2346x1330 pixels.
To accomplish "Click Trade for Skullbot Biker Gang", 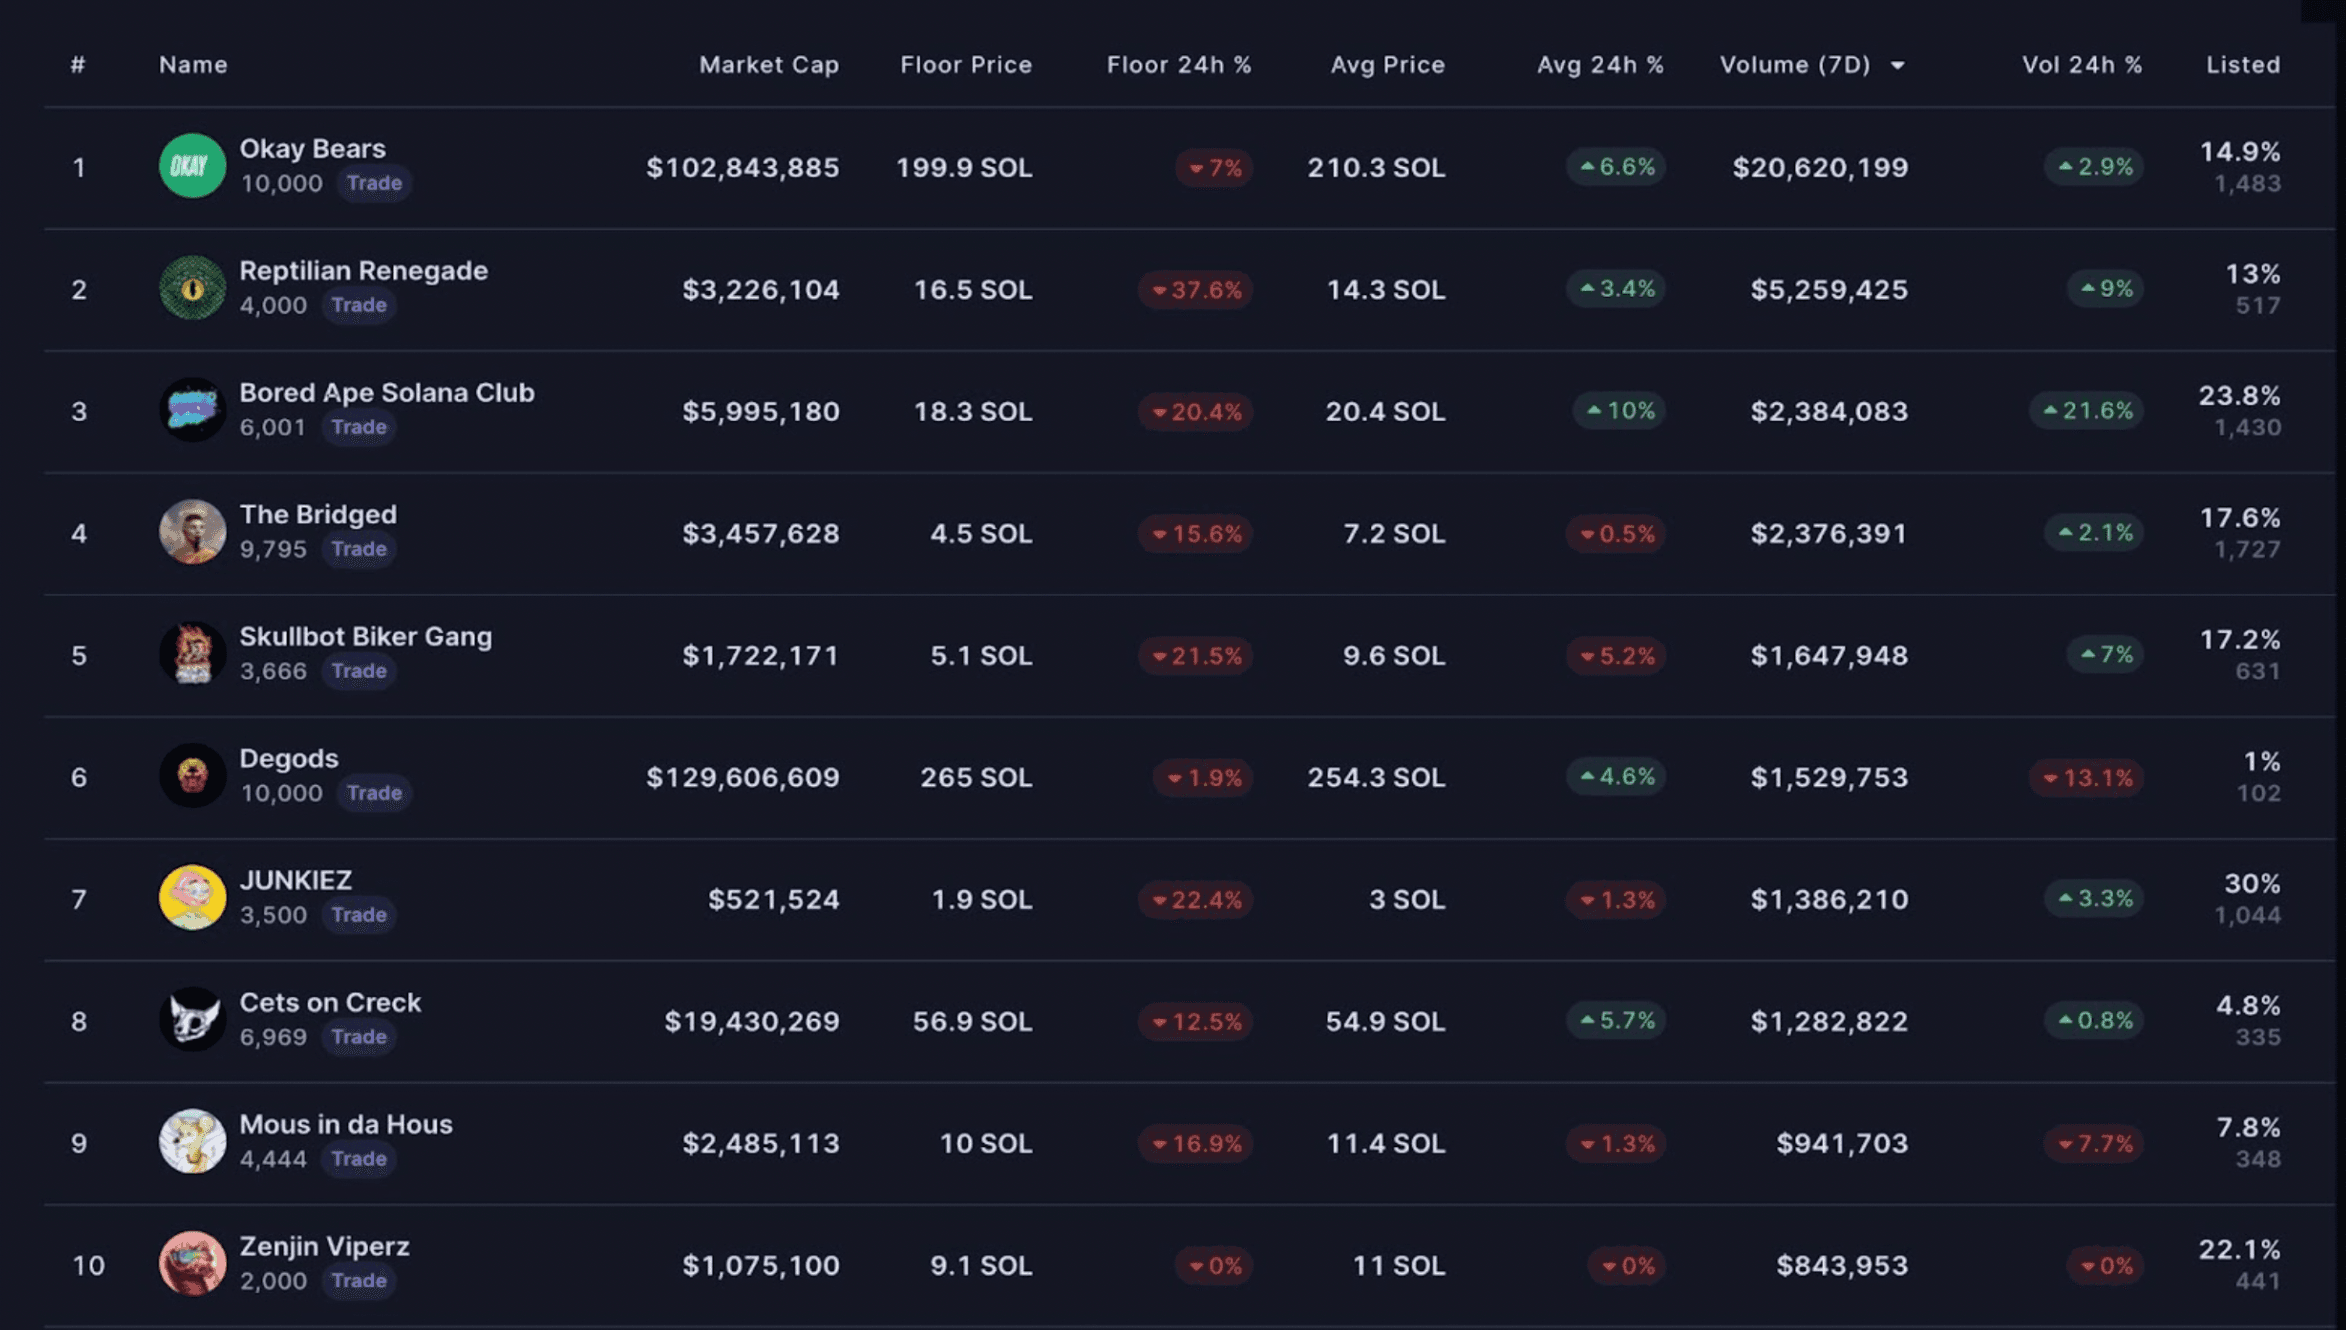I will 359,671.
